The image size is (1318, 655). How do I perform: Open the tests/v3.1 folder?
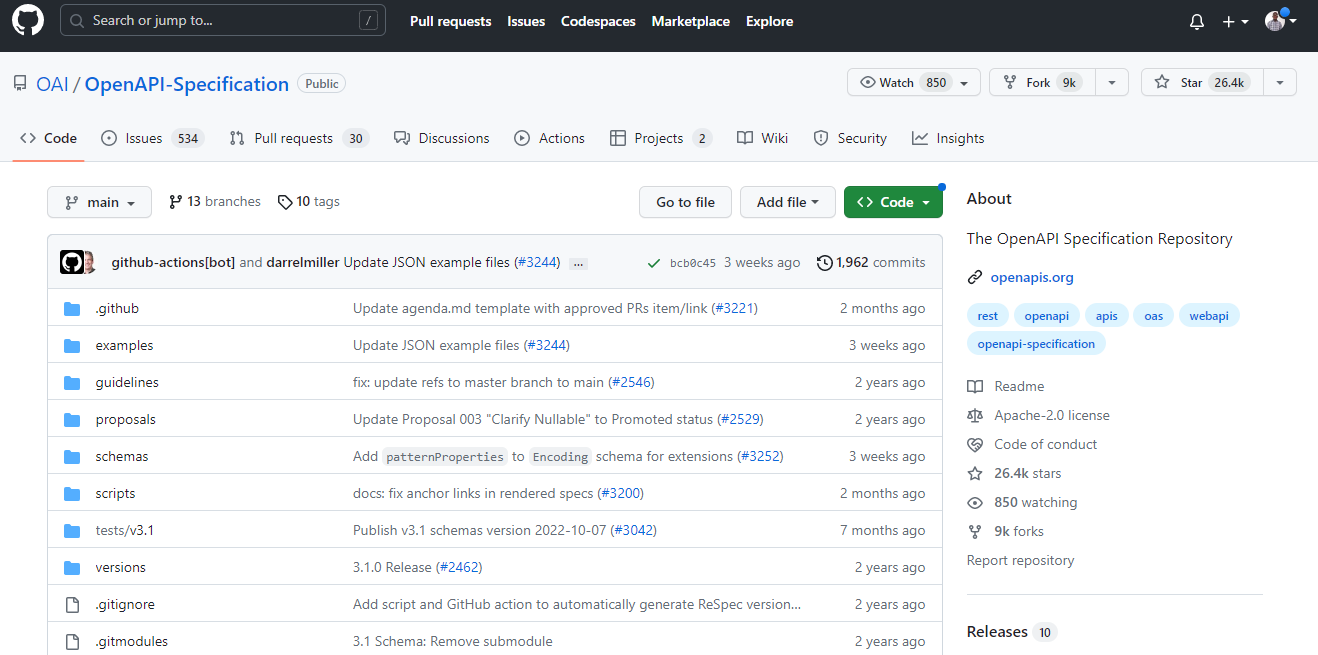[124, 530]
